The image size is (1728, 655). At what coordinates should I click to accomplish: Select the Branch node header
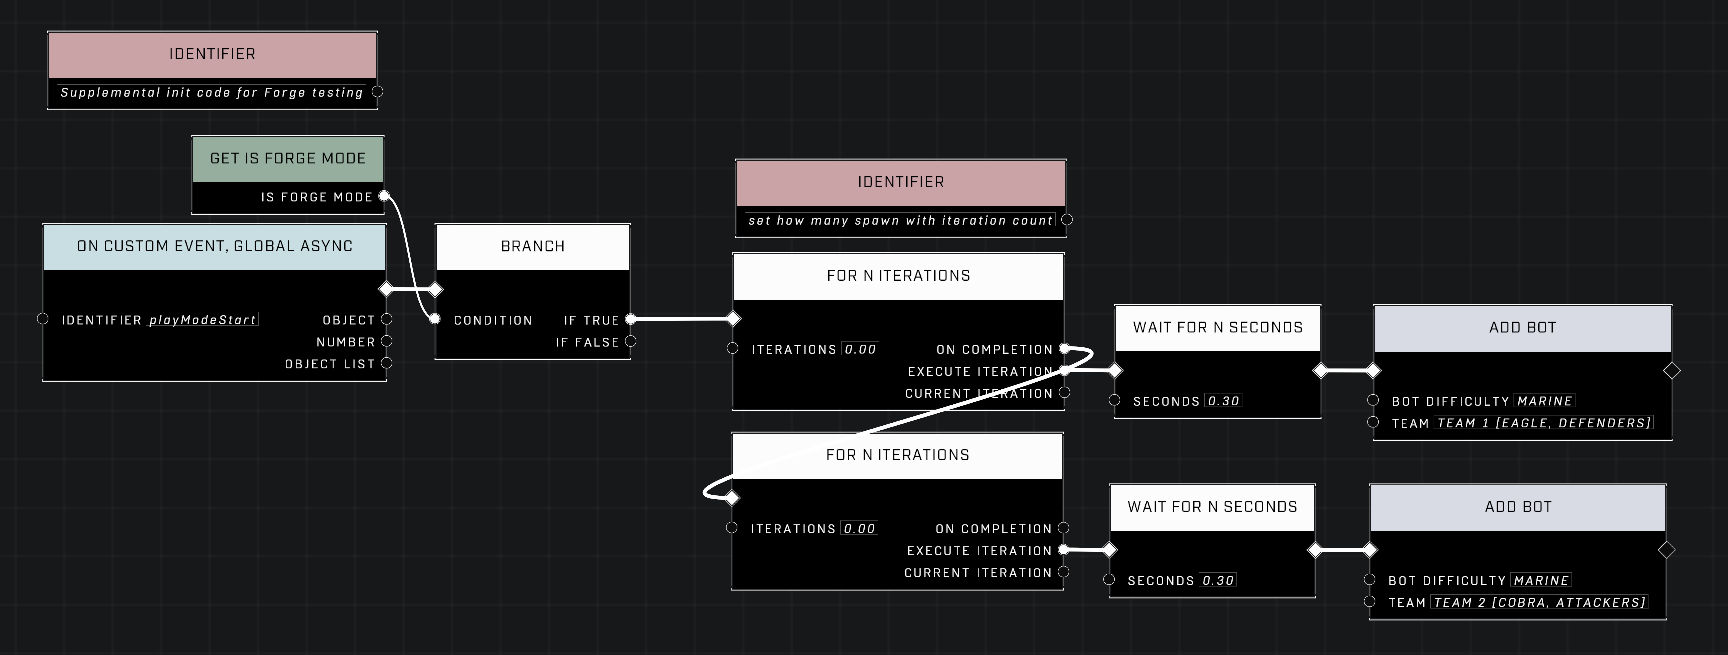532,247
